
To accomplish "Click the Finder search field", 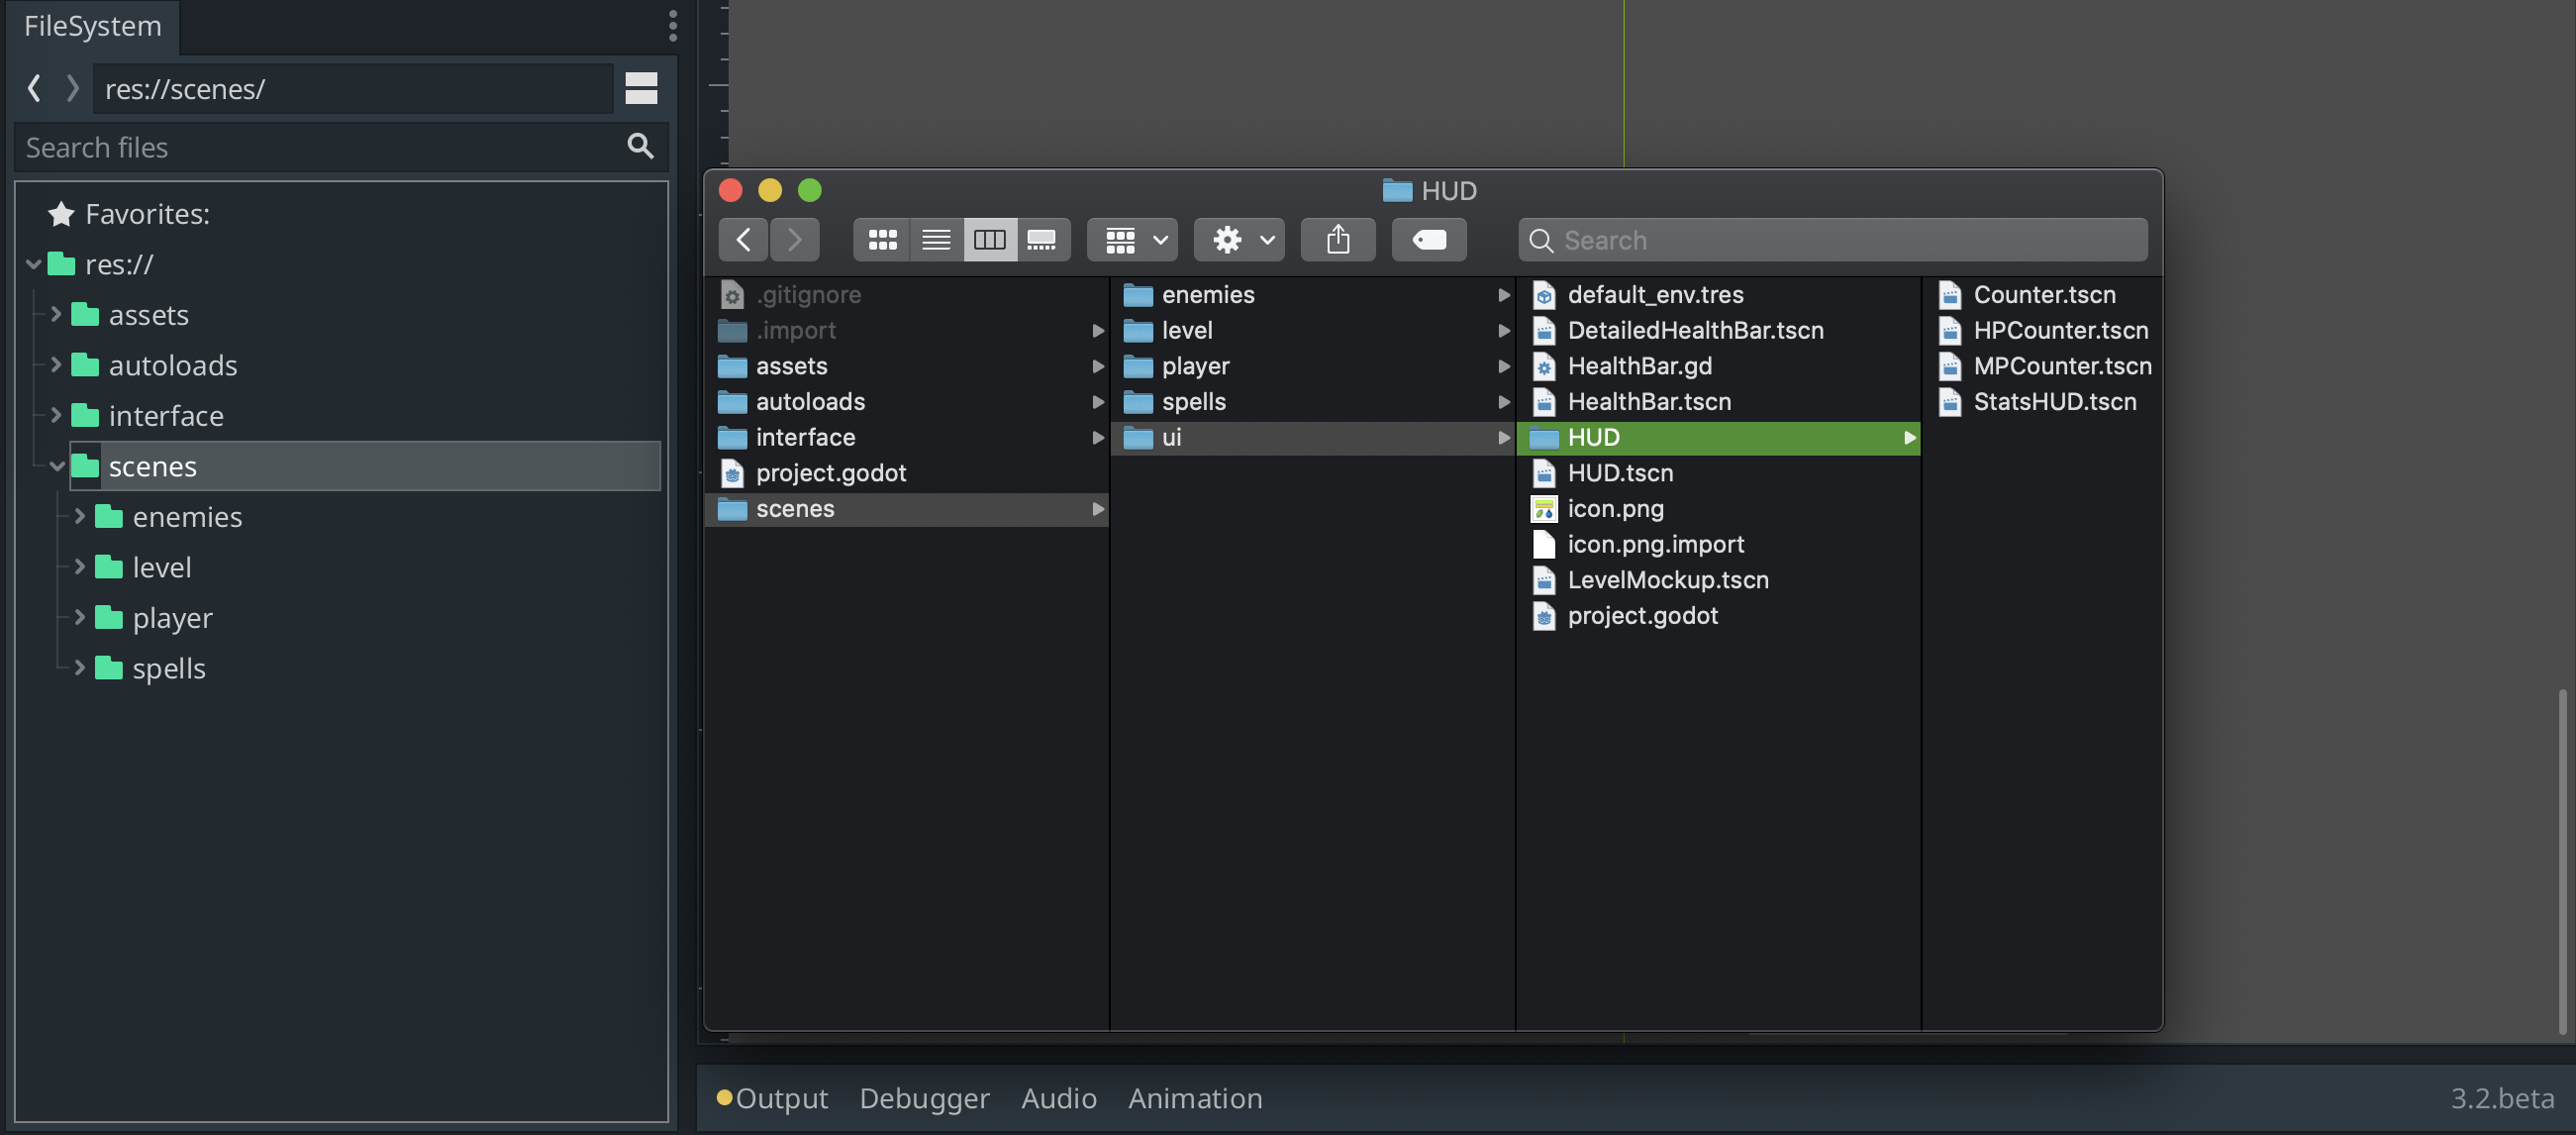I will click(1830, 240).
